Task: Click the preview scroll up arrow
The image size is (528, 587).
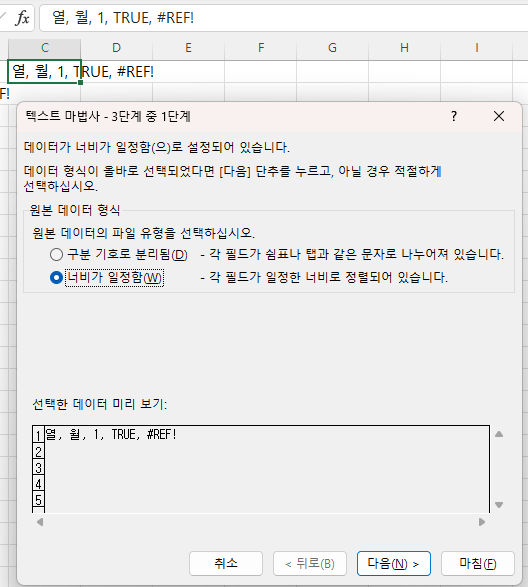Action: click(499, 434)
